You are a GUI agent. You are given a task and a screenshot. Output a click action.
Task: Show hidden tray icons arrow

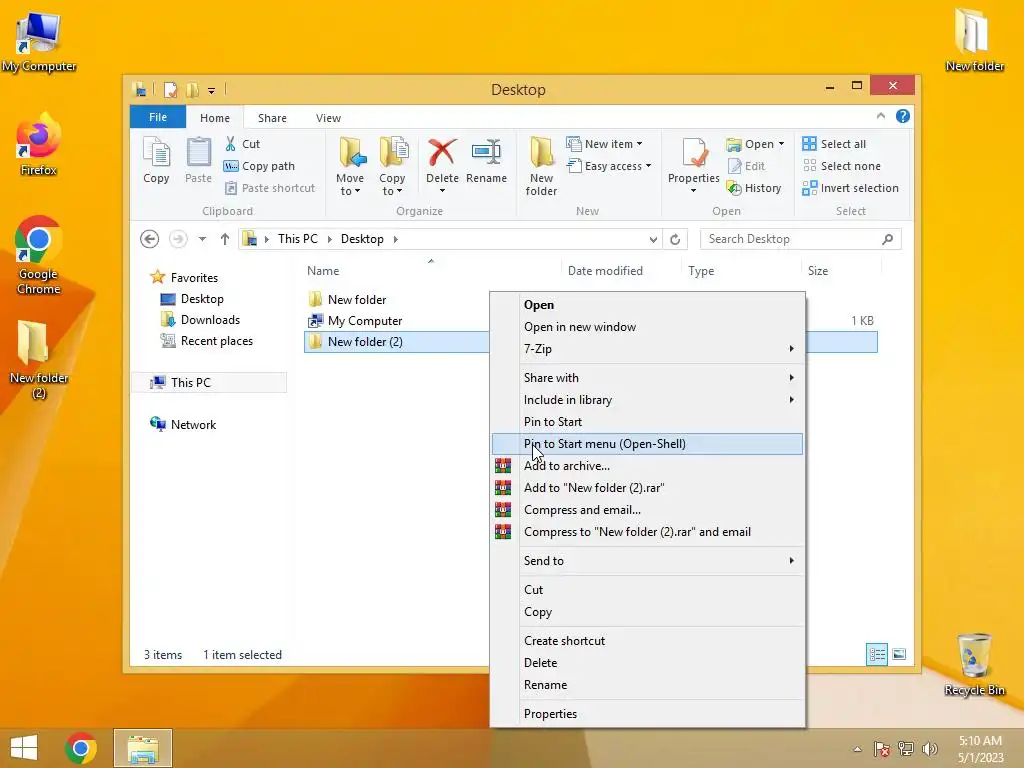click(x=857, y=749)
